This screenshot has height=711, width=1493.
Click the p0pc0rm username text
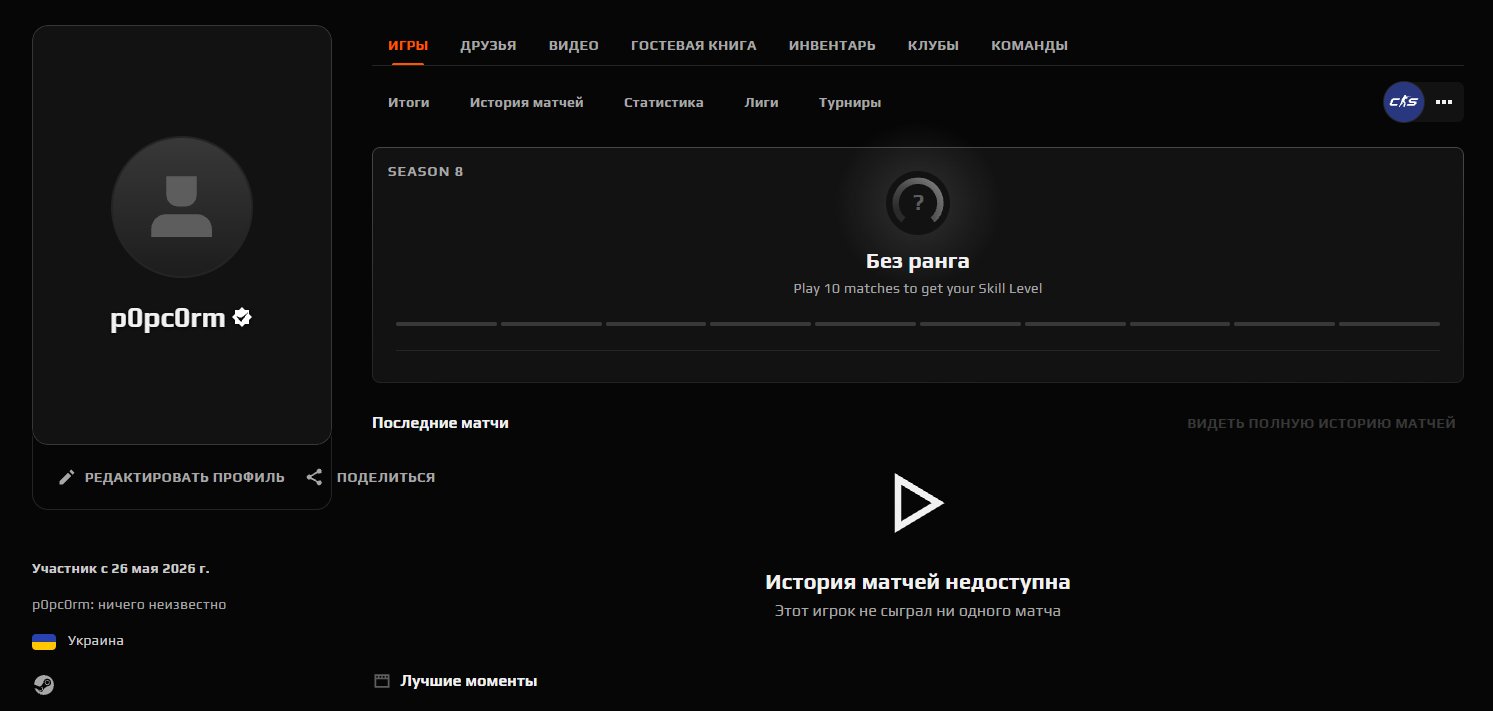pyautogui.click(x=169, y=318)
